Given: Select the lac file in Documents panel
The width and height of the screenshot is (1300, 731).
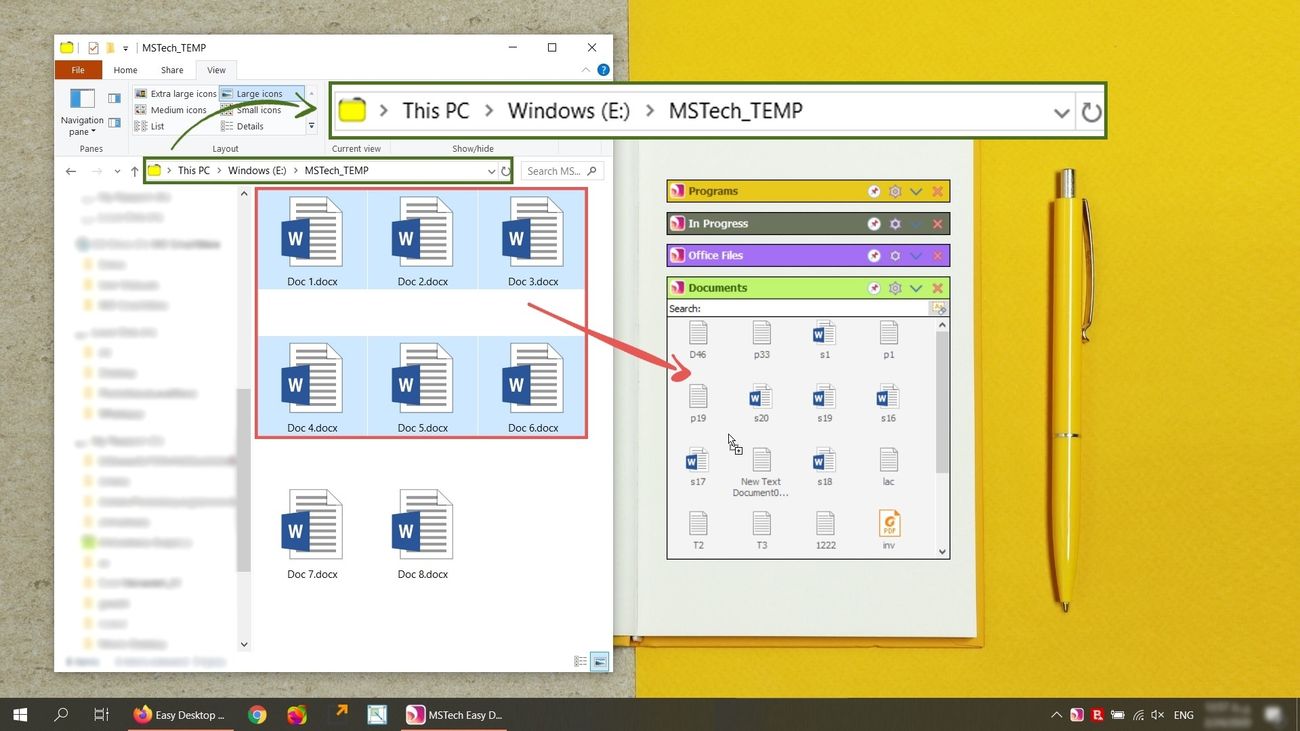Looking at the screenshot, I should pyautogui.click(x=888, y=462).
